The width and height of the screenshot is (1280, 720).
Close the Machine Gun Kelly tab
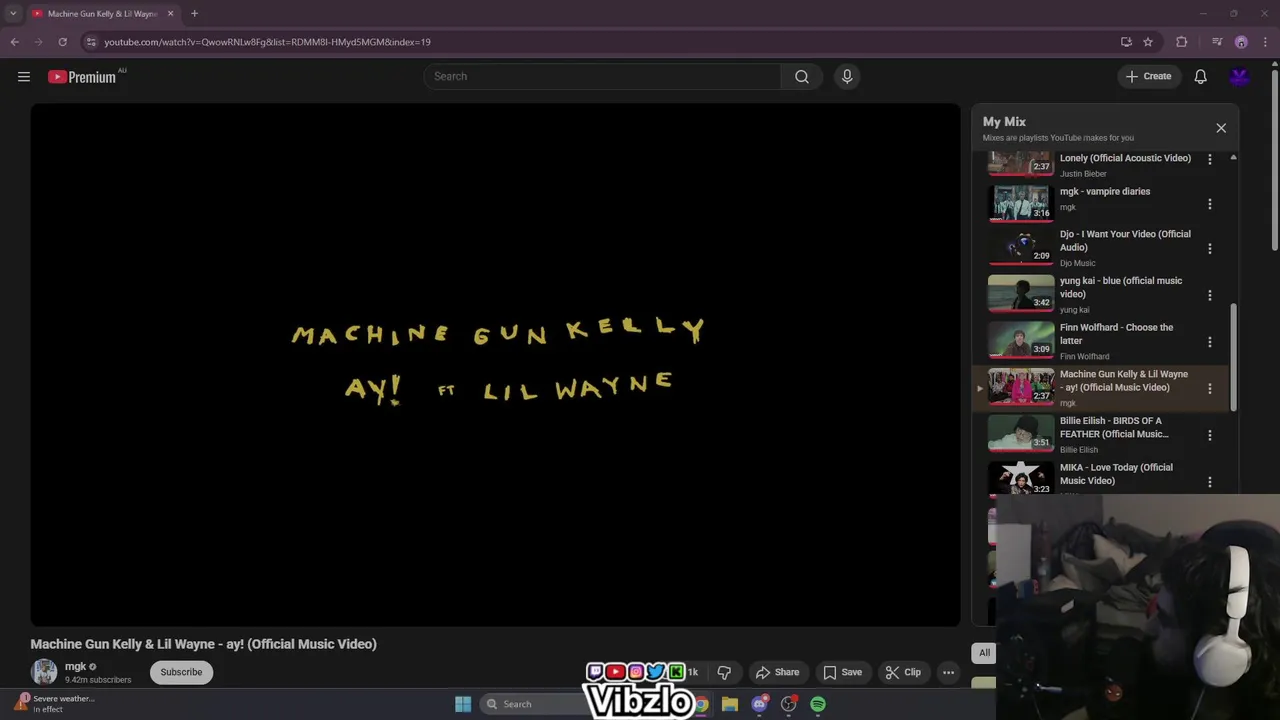tap(170, 13)
